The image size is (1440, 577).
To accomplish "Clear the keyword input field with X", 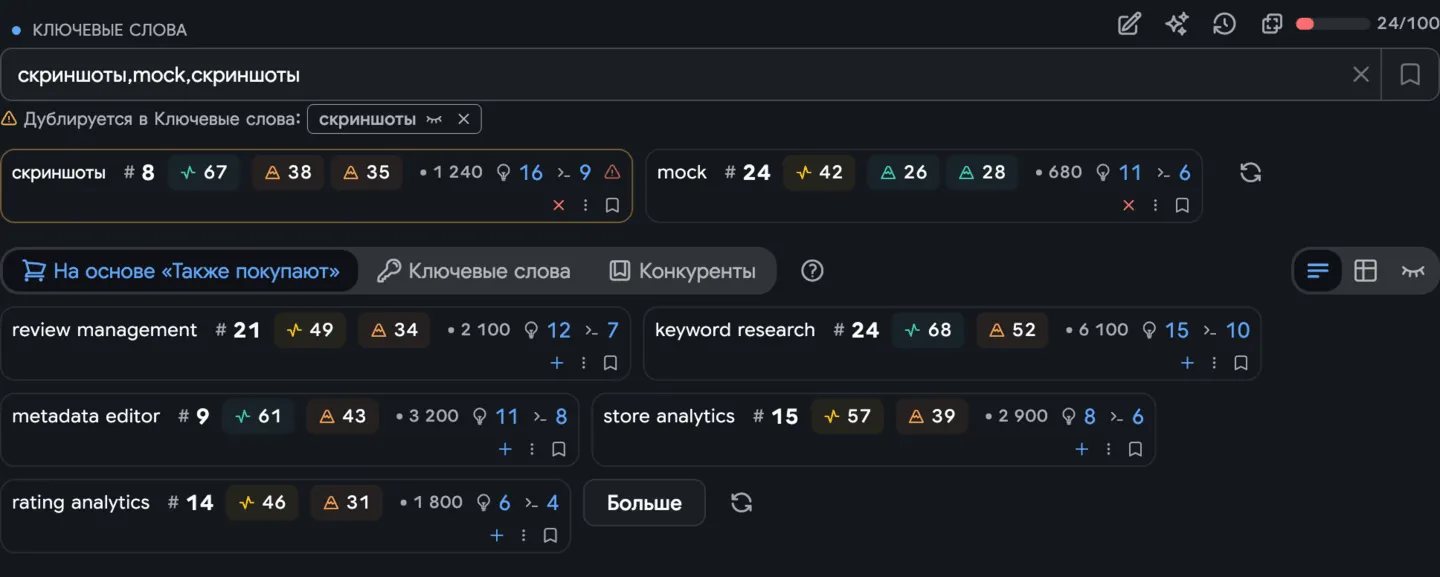I will [x=1361, y=74].
